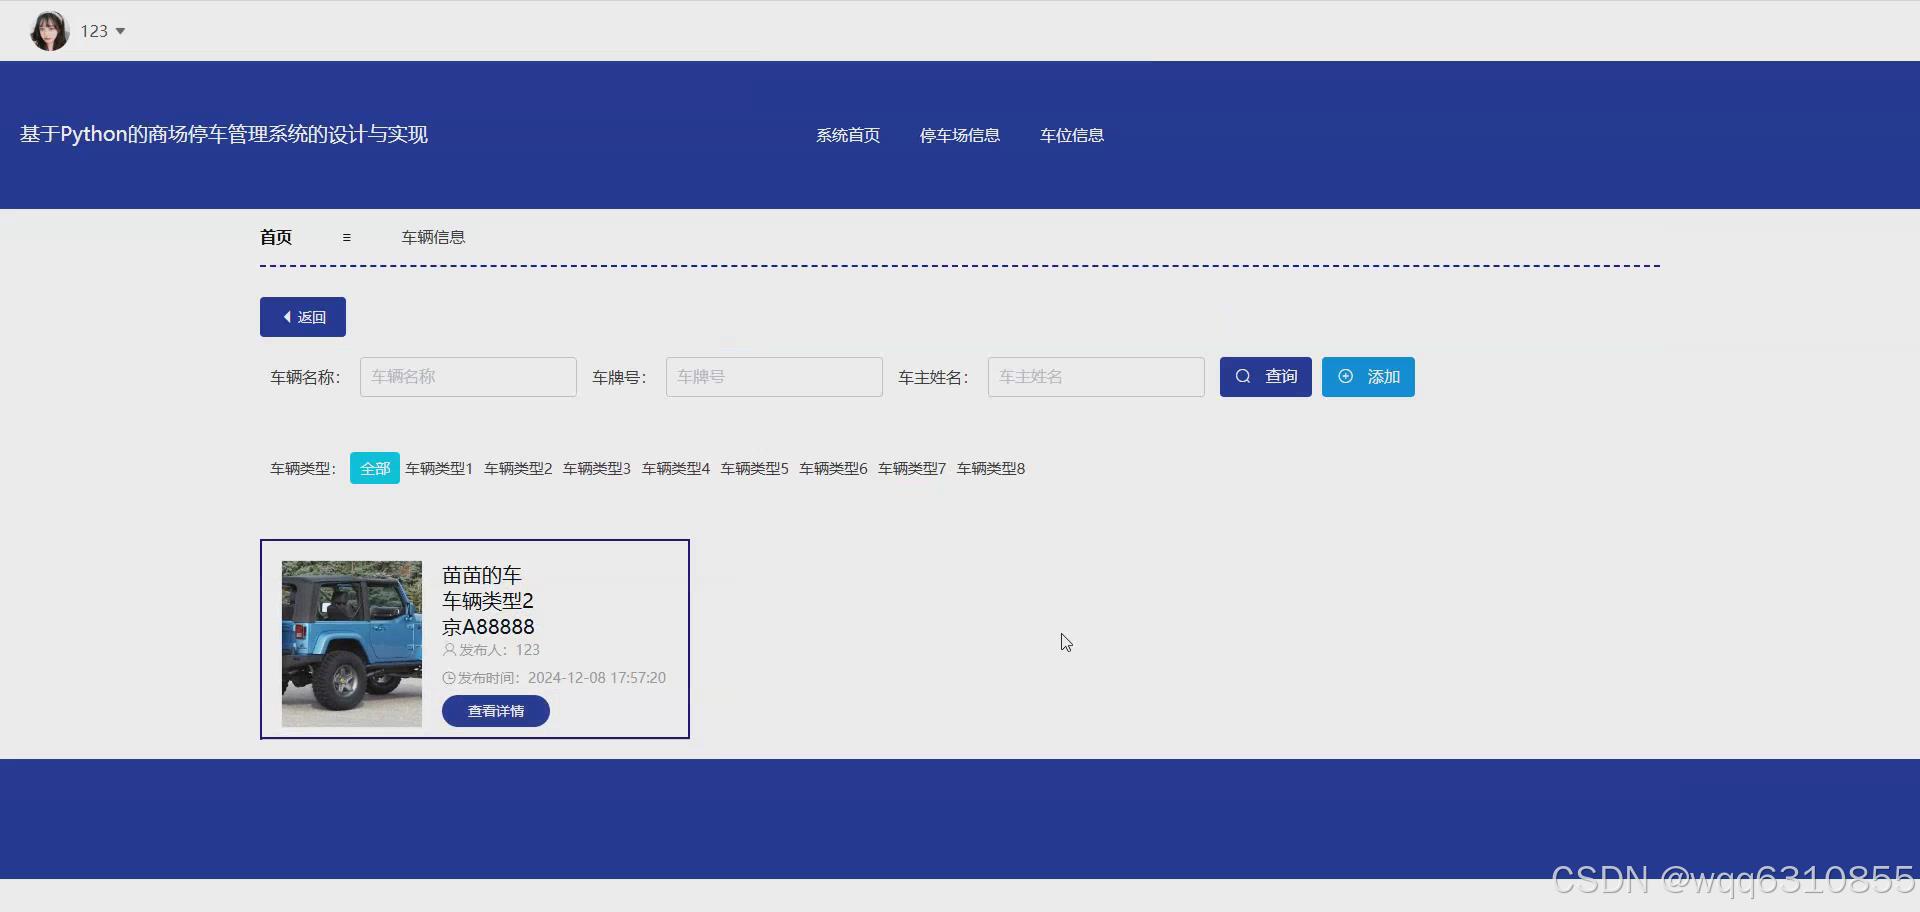This screenshot has width=1920, height=912.
Task: Click the back arrow icon in 返回 button
Action: tap(287, 316)
